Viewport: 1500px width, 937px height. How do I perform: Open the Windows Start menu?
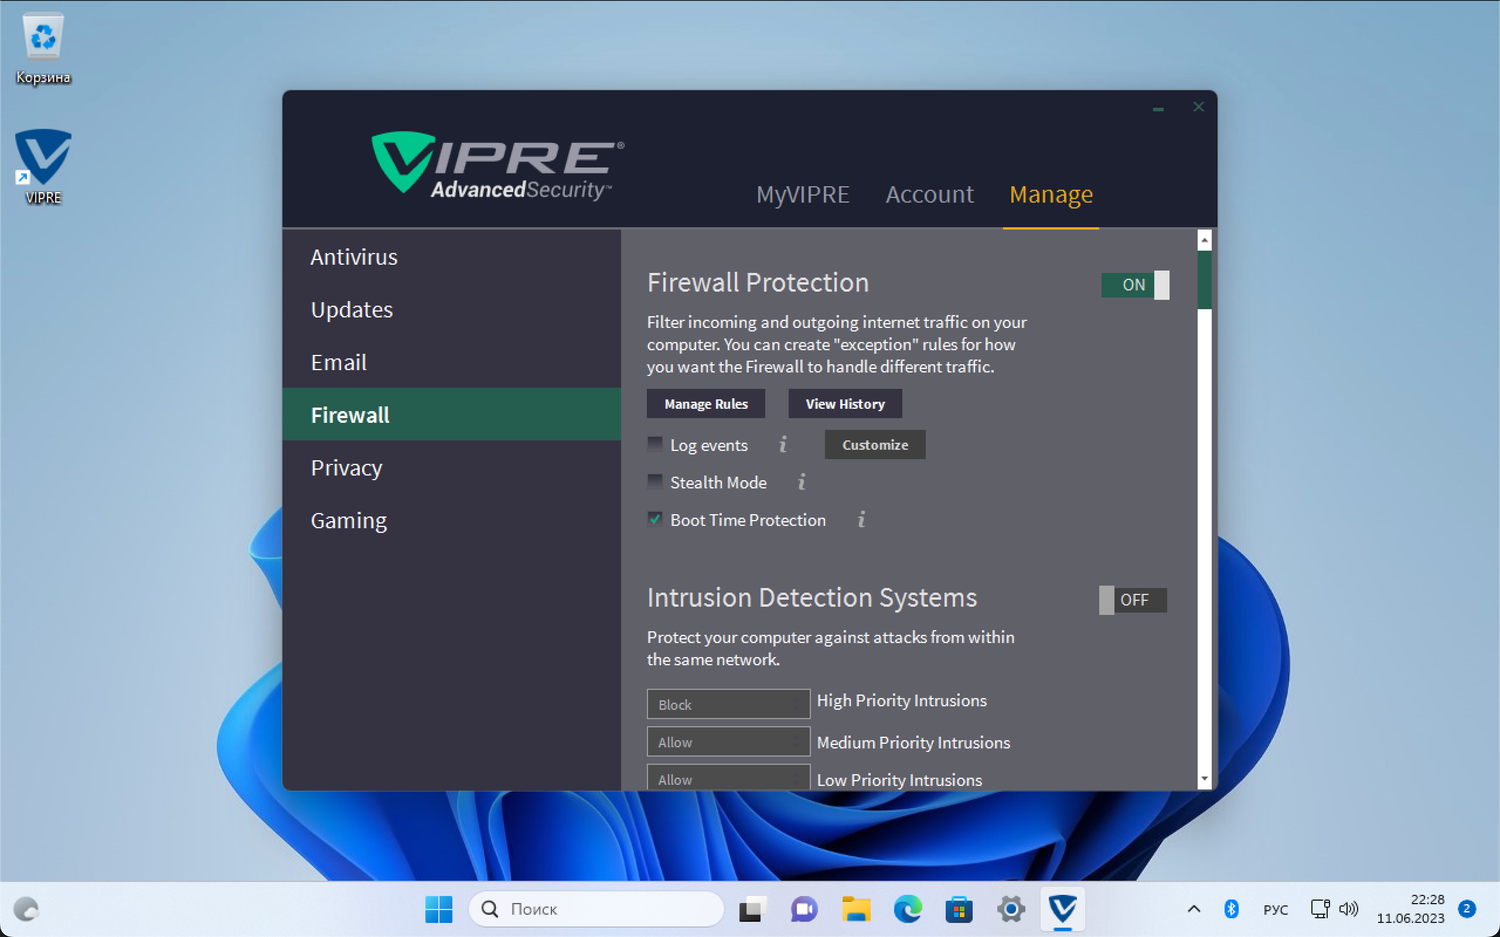pyautogui.click(x=439, y=909)
